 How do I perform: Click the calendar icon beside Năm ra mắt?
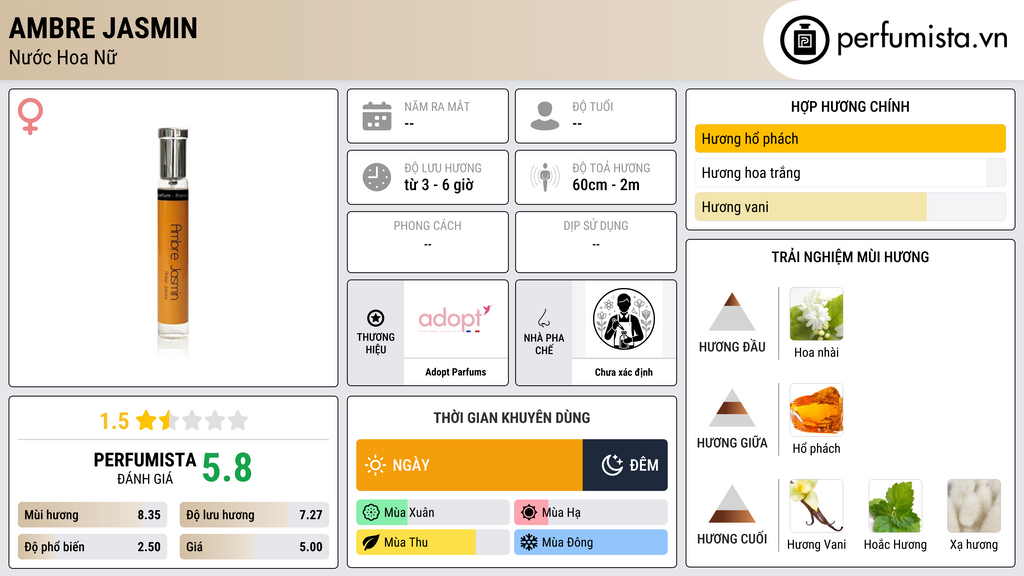pyautogui.click(x=377, y=116)
